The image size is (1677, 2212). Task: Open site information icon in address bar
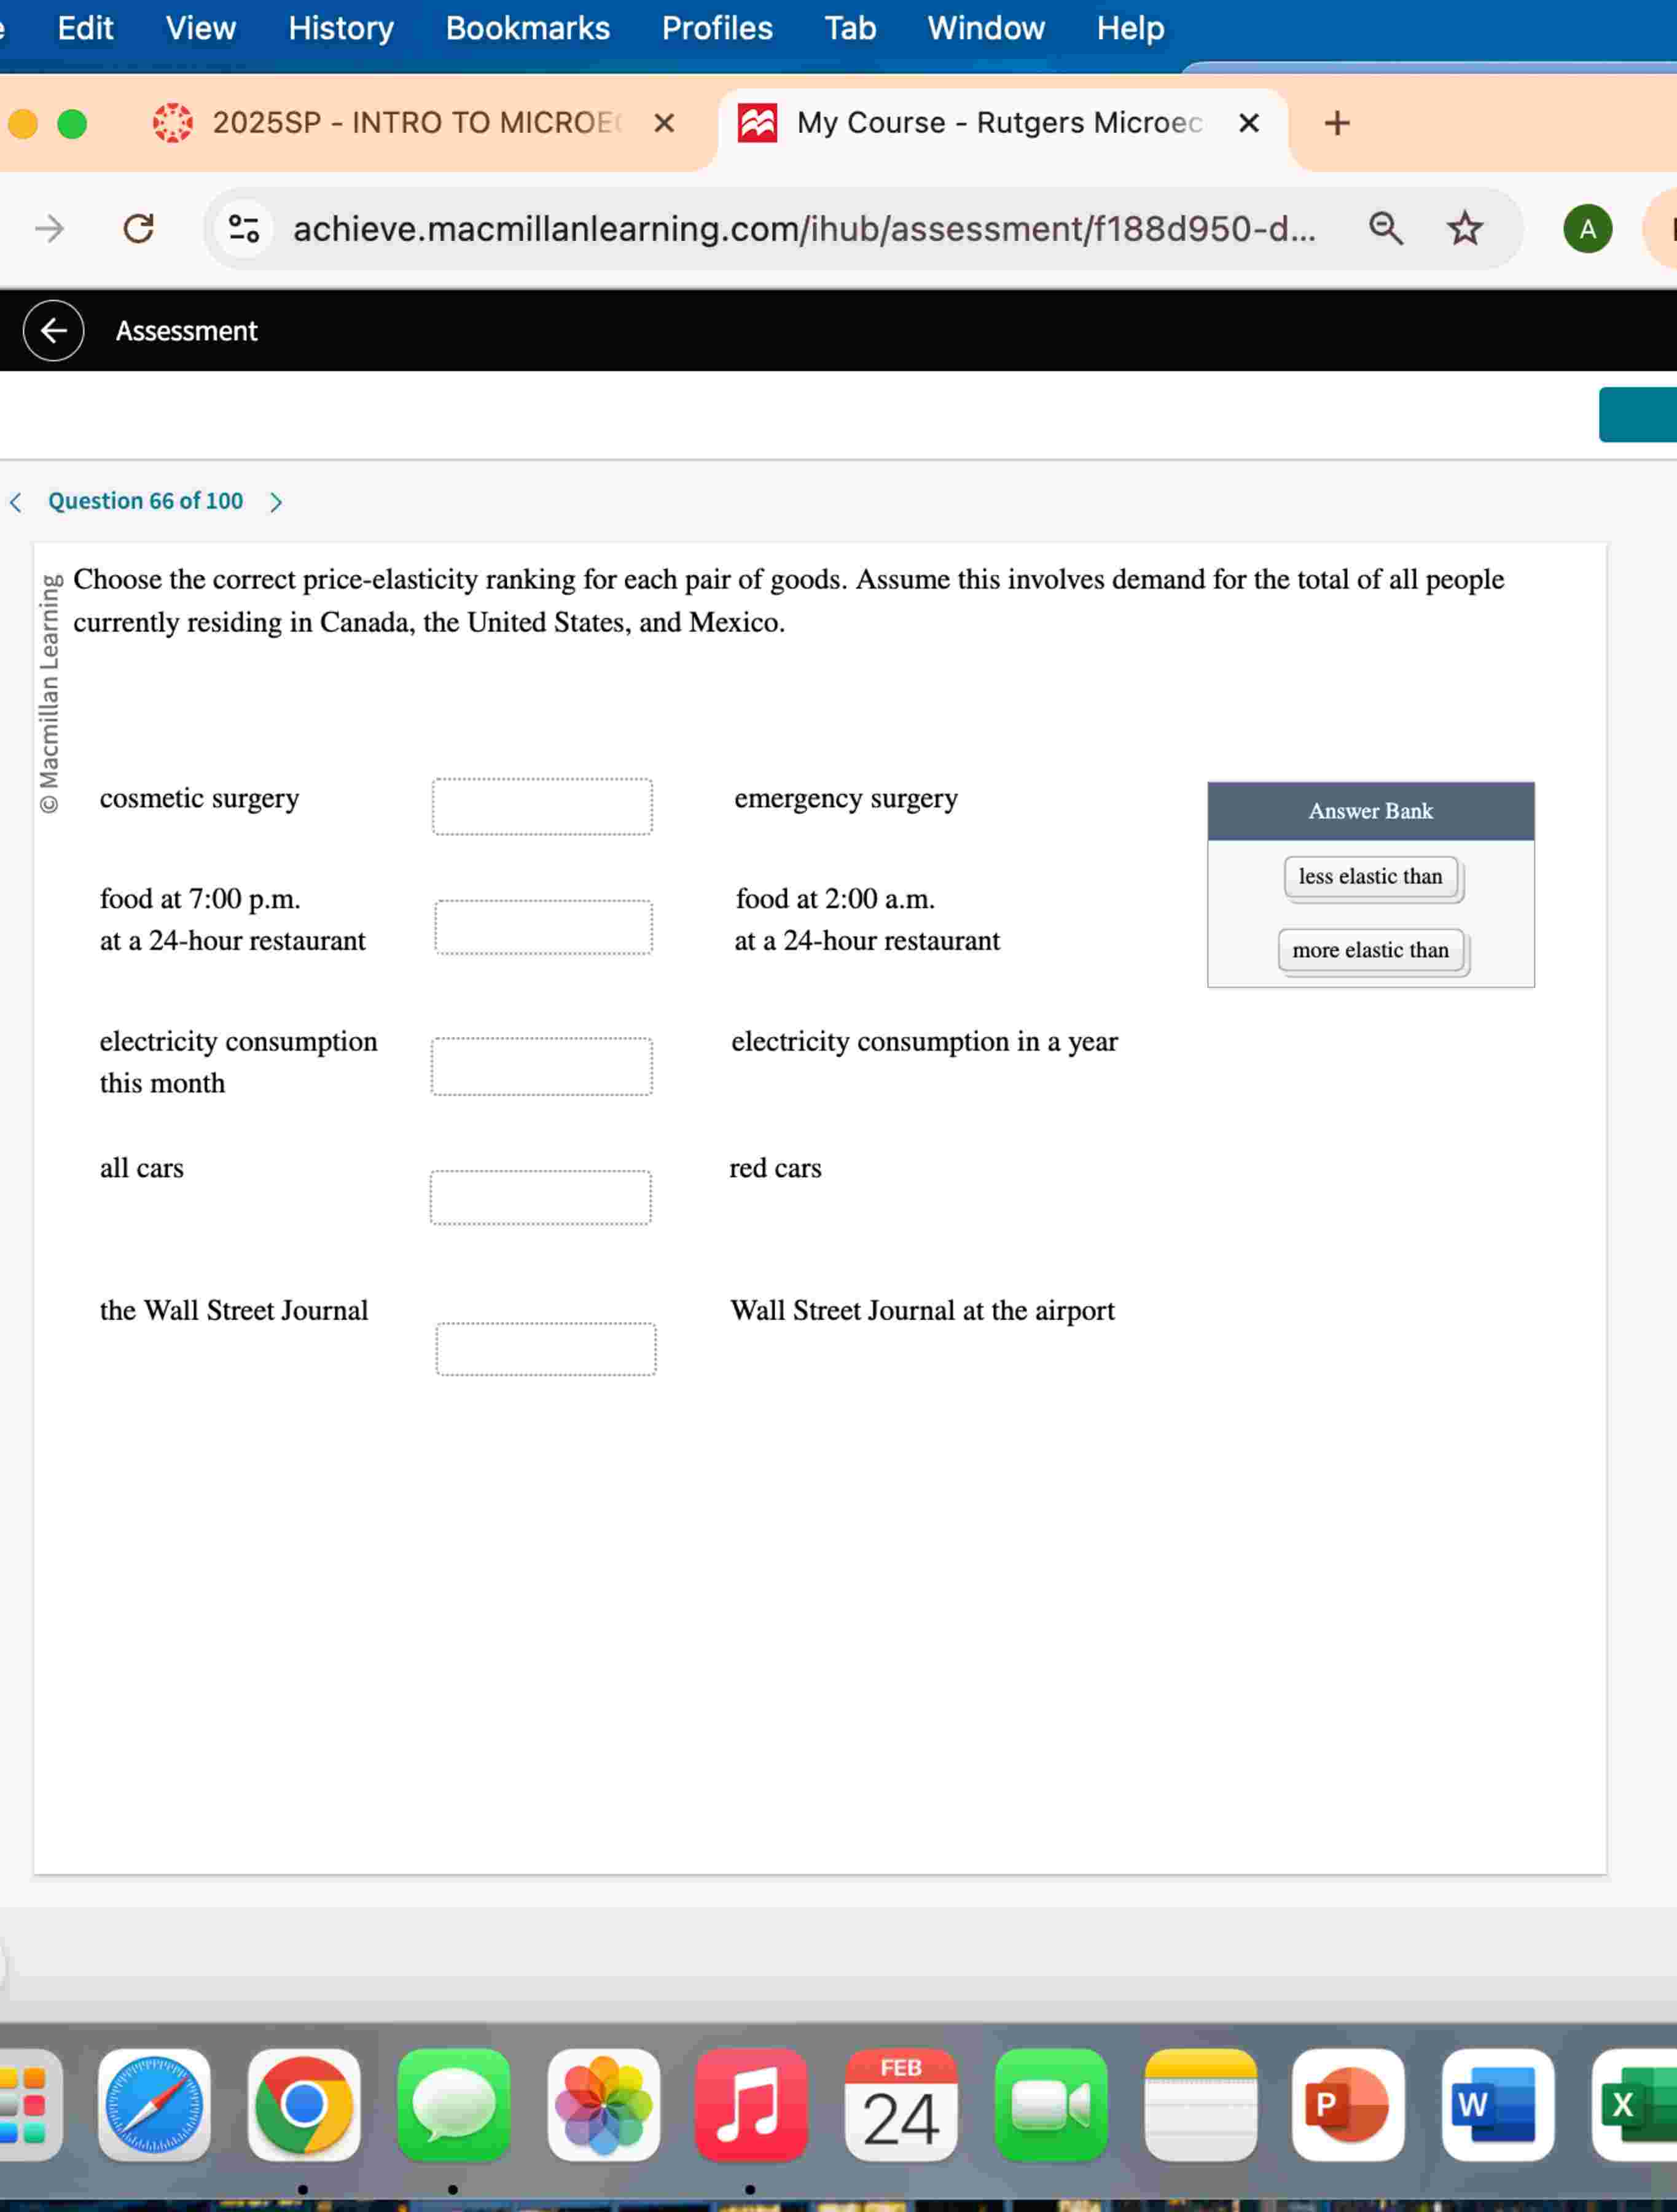click(244, 229)
